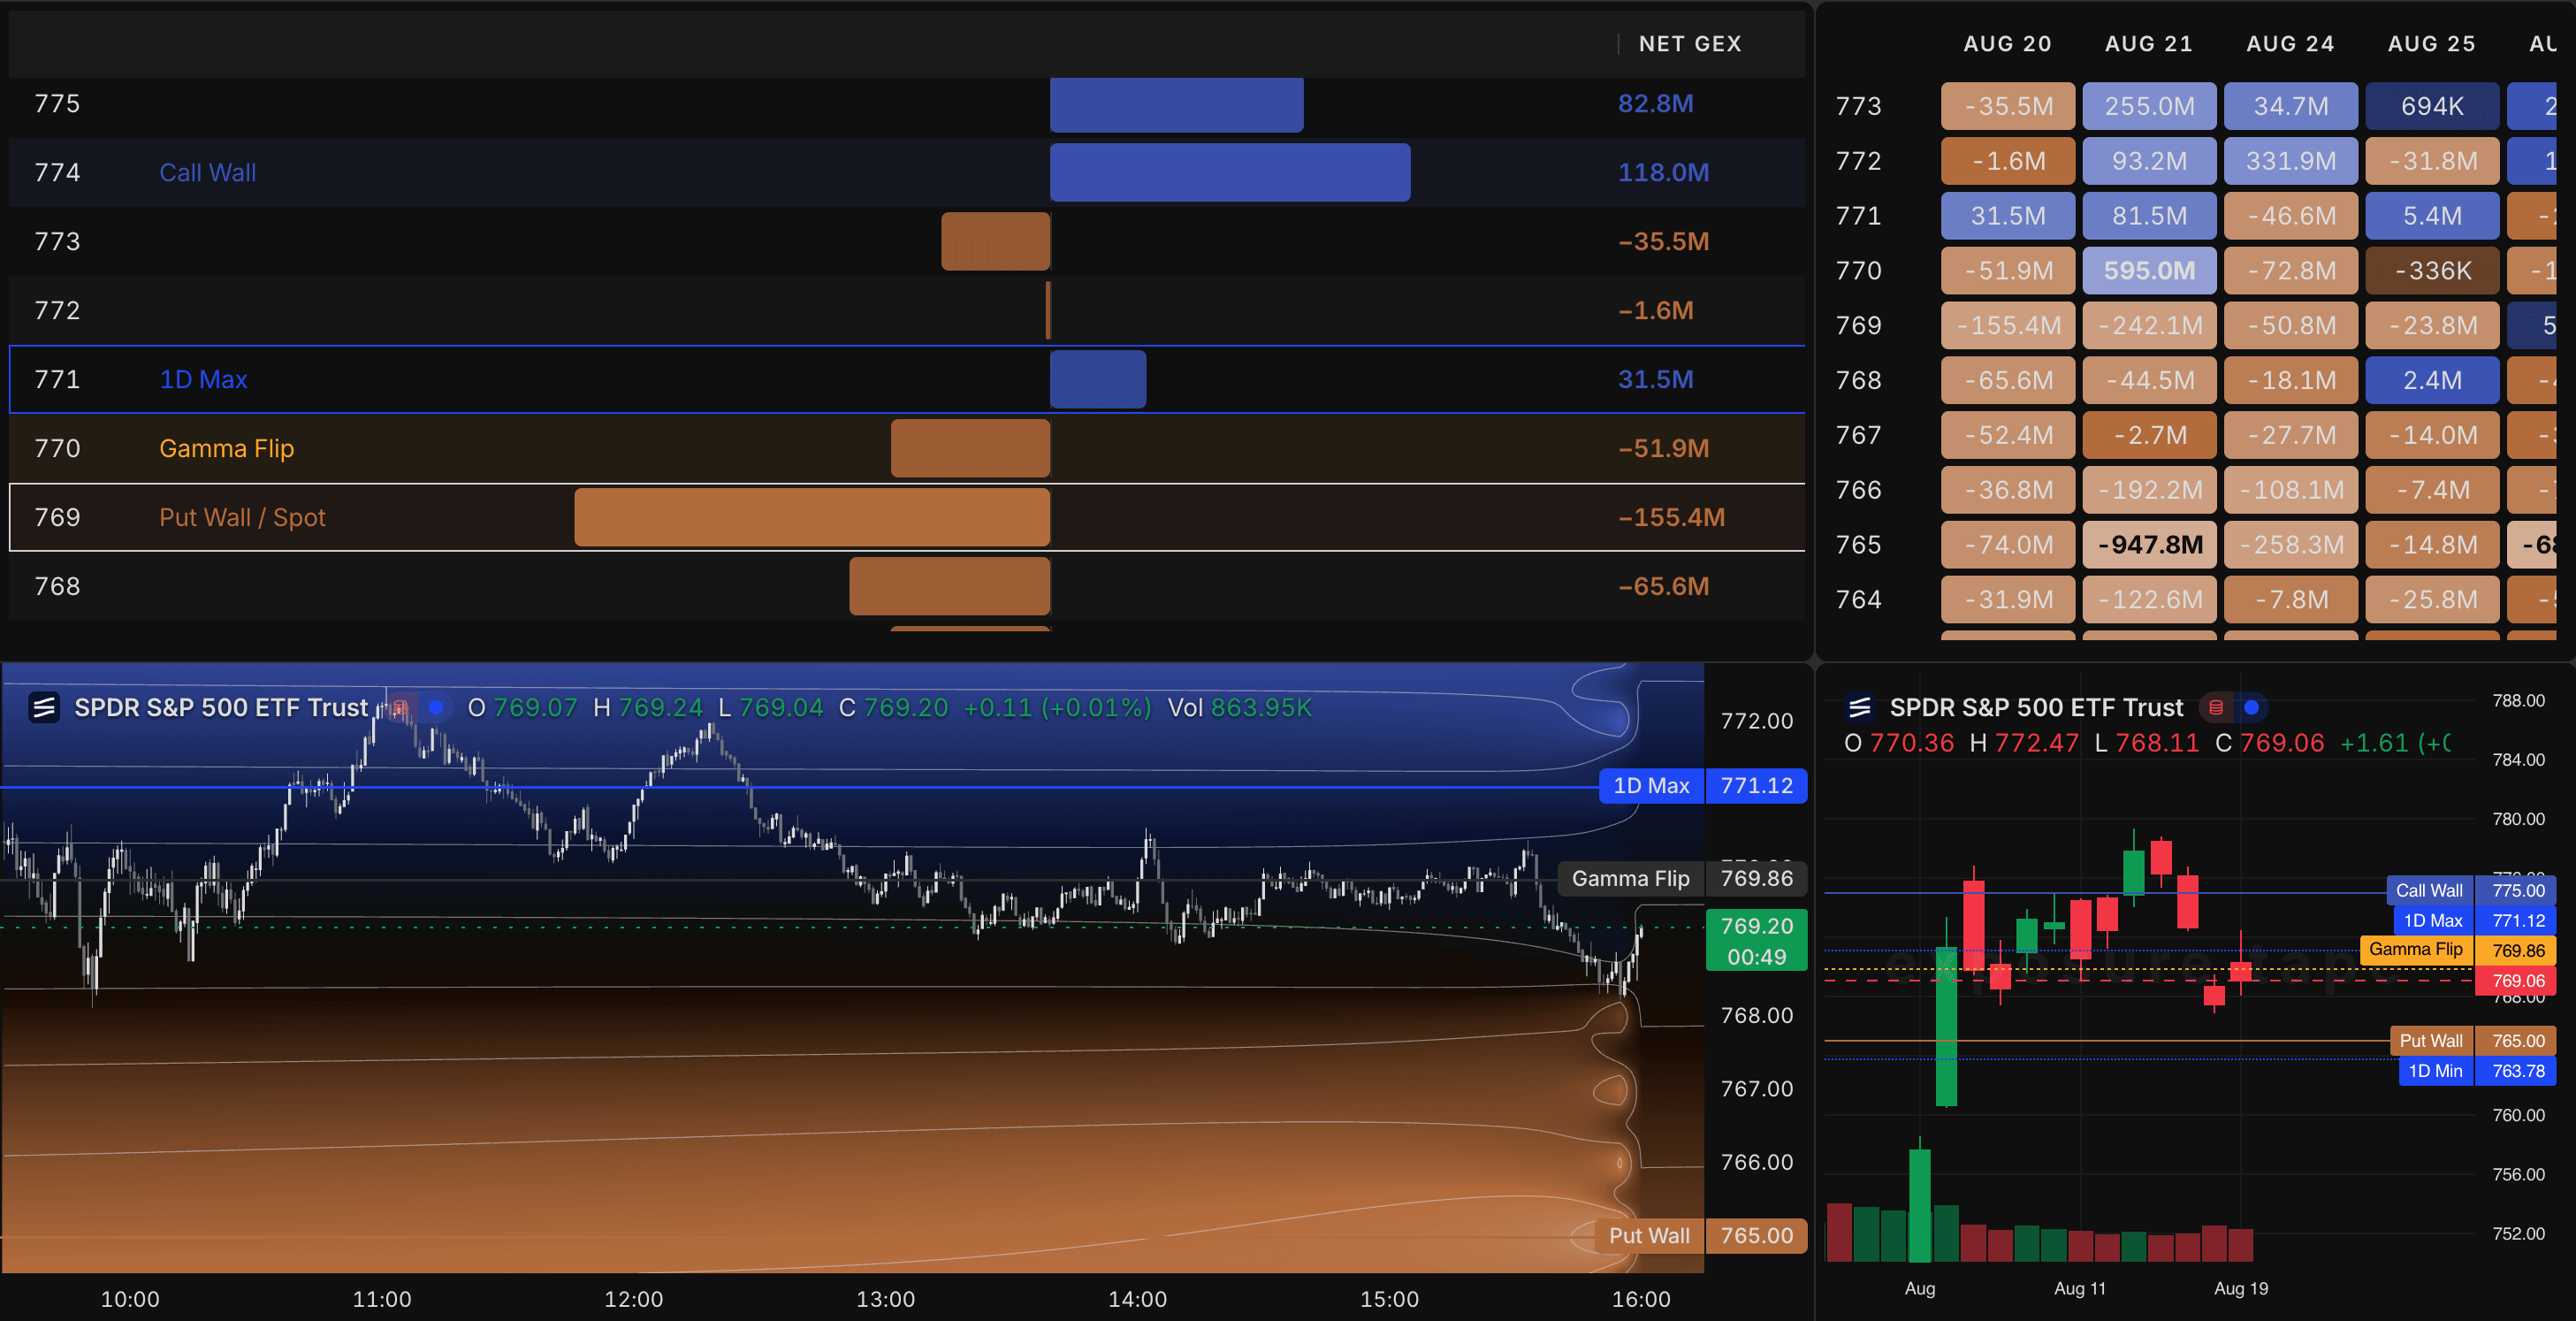Click the SPDR logo icon on the daily chart

1859,708
